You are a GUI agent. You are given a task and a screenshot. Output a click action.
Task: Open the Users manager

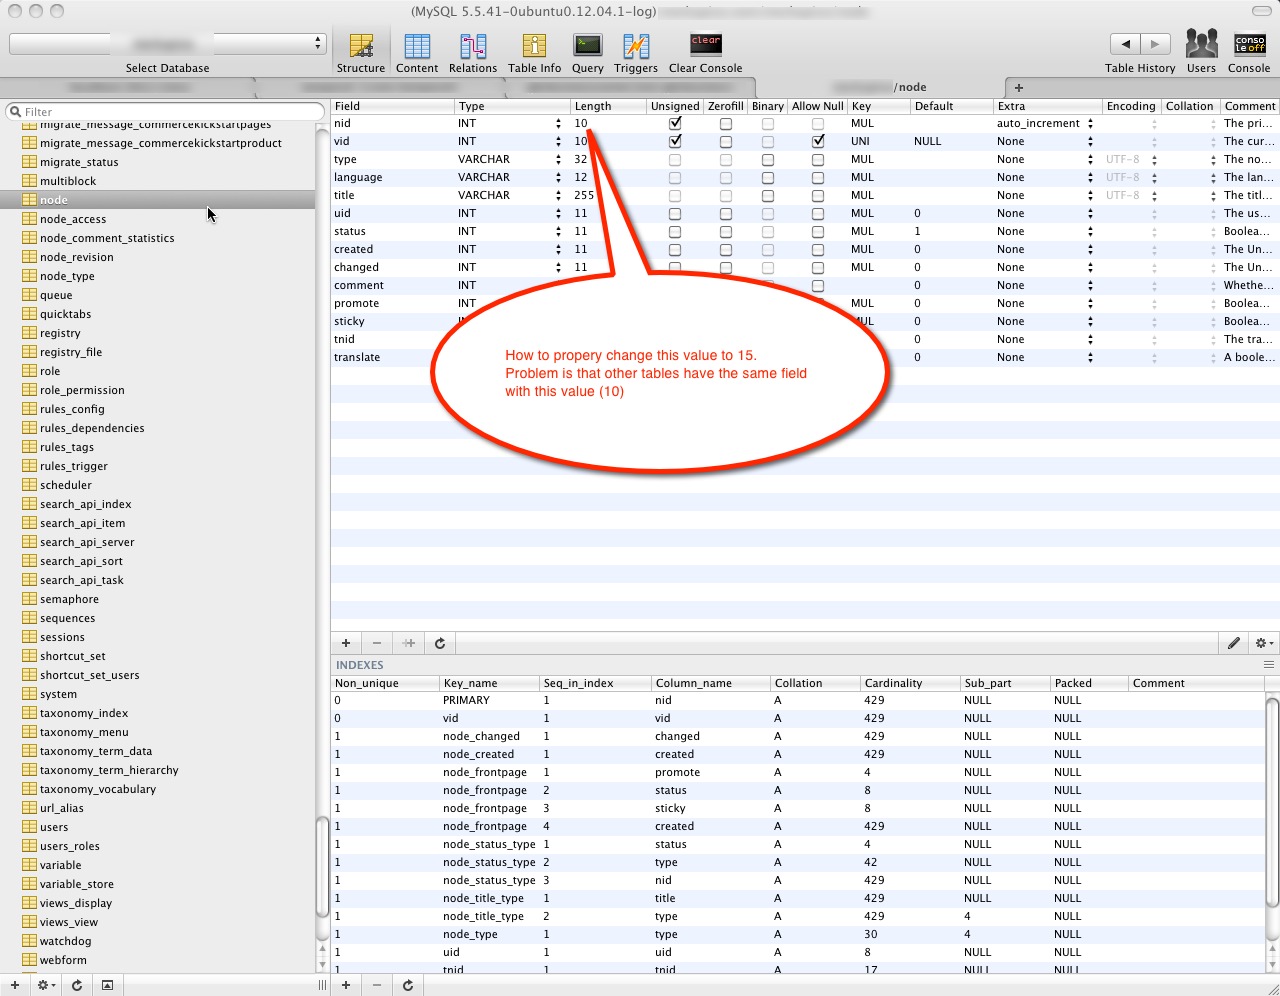click(1201, 52)
